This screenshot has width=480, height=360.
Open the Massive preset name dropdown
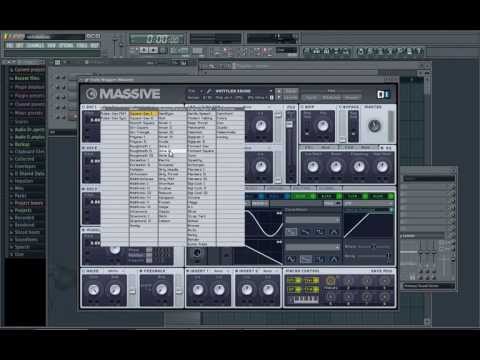(271, 91)
